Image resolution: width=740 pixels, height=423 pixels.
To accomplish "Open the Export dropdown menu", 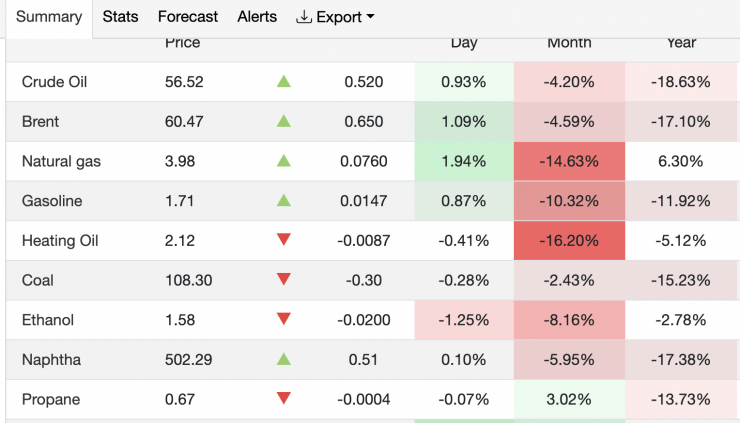I will (335, 17).
